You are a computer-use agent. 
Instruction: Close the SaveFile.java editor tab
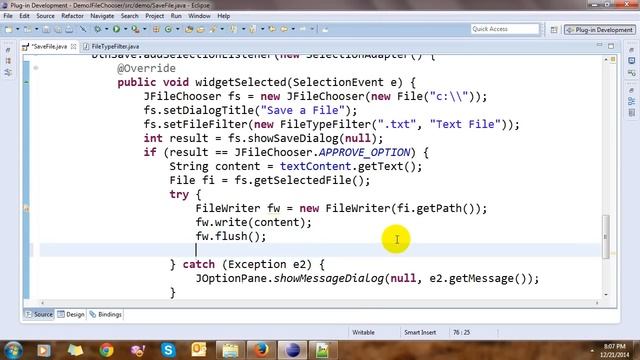[73, 47]
